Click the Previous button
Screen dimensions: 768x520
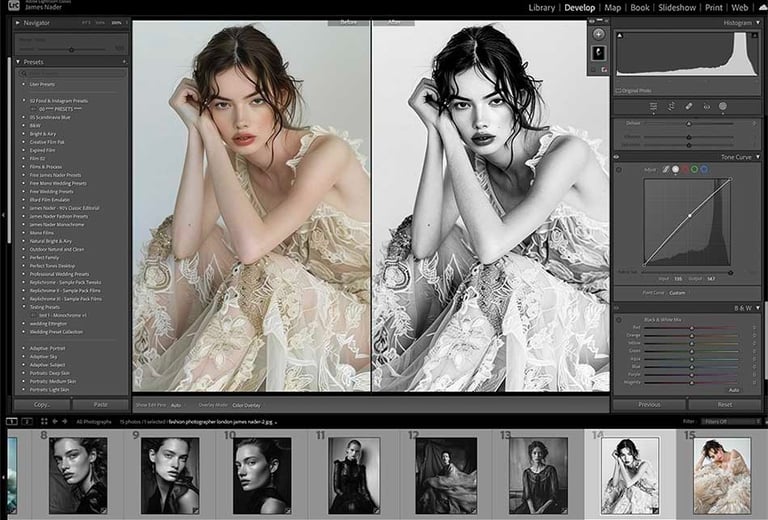point(649,404)
